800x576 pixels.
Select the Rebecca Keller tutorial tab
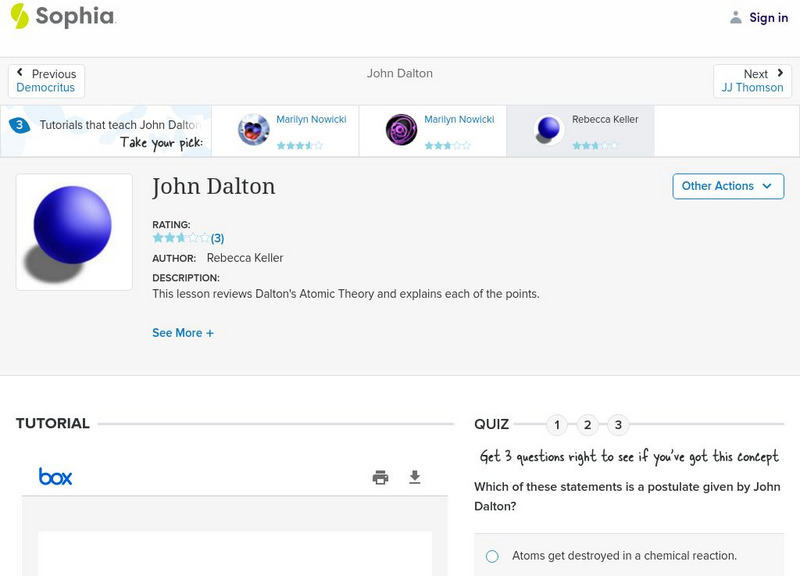(580, 131)
